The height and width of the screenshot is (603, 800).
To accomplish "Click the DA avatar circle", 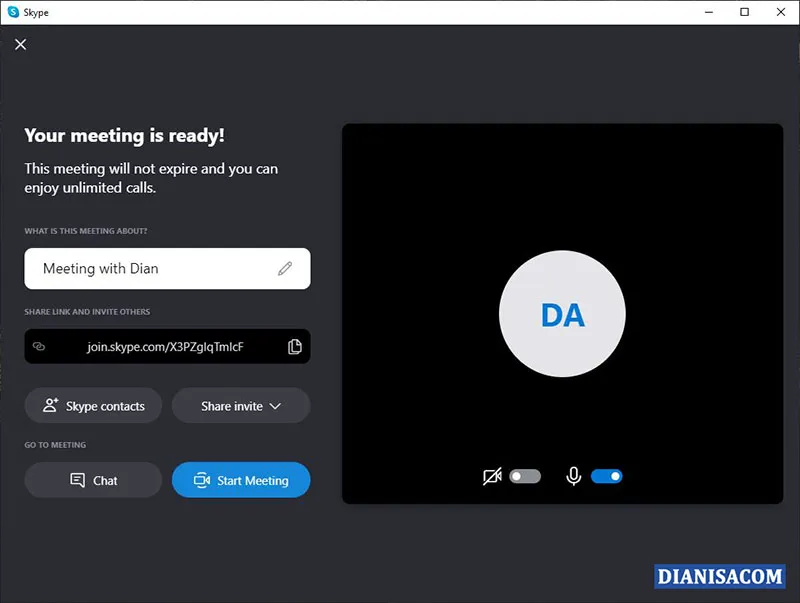I will coord(563,314).
